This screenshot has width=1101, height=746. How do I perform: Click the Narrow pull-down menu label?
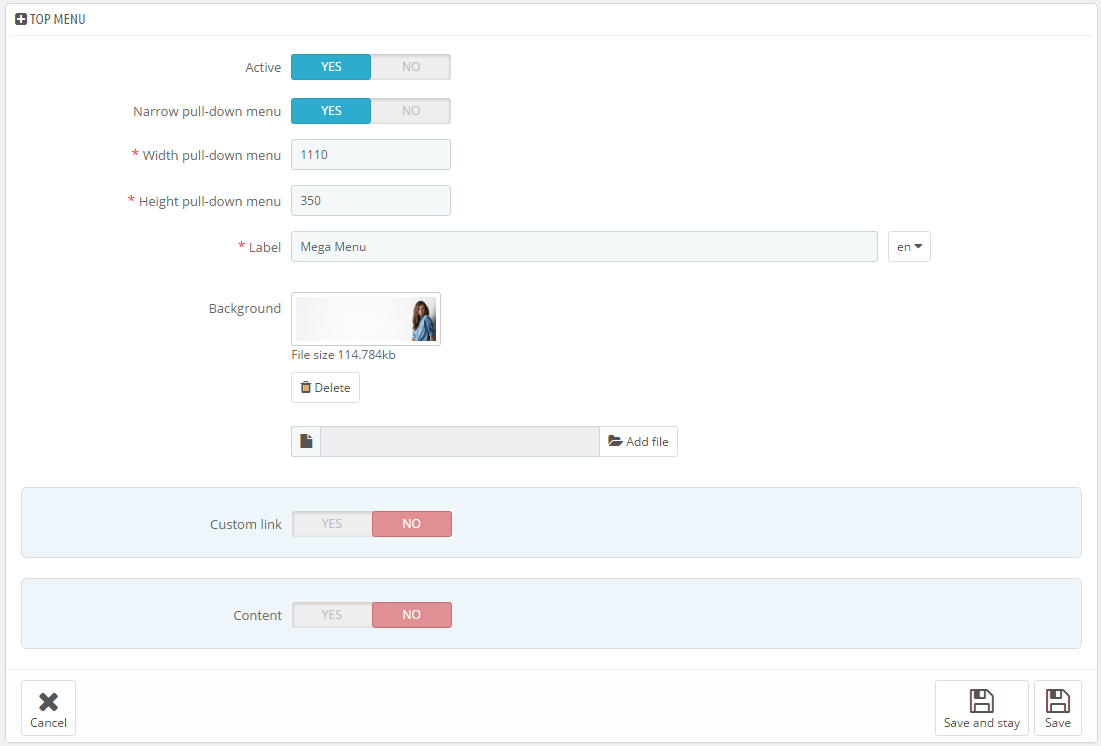tap(207, 112)
